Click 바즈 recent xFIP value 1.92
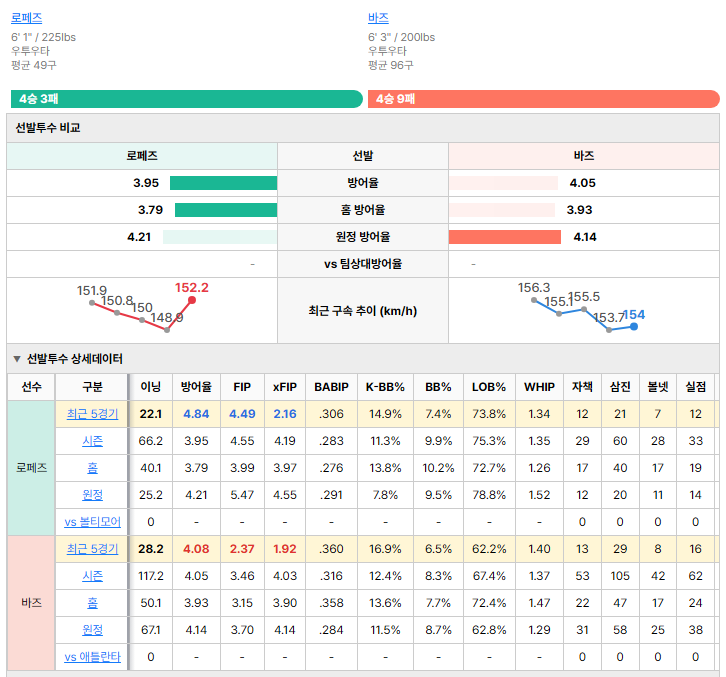This screenshot has width=726, height=677. (285, 549)
